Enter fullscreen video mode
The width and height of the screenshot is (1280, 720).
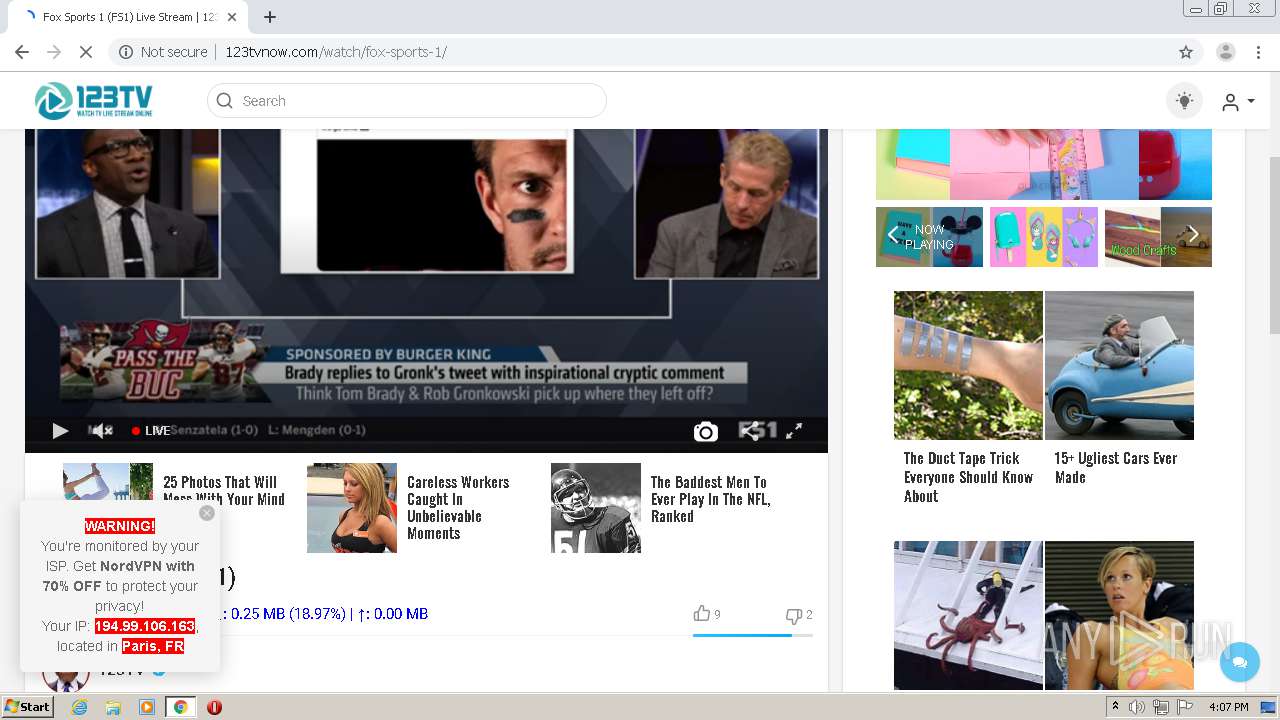794,431
